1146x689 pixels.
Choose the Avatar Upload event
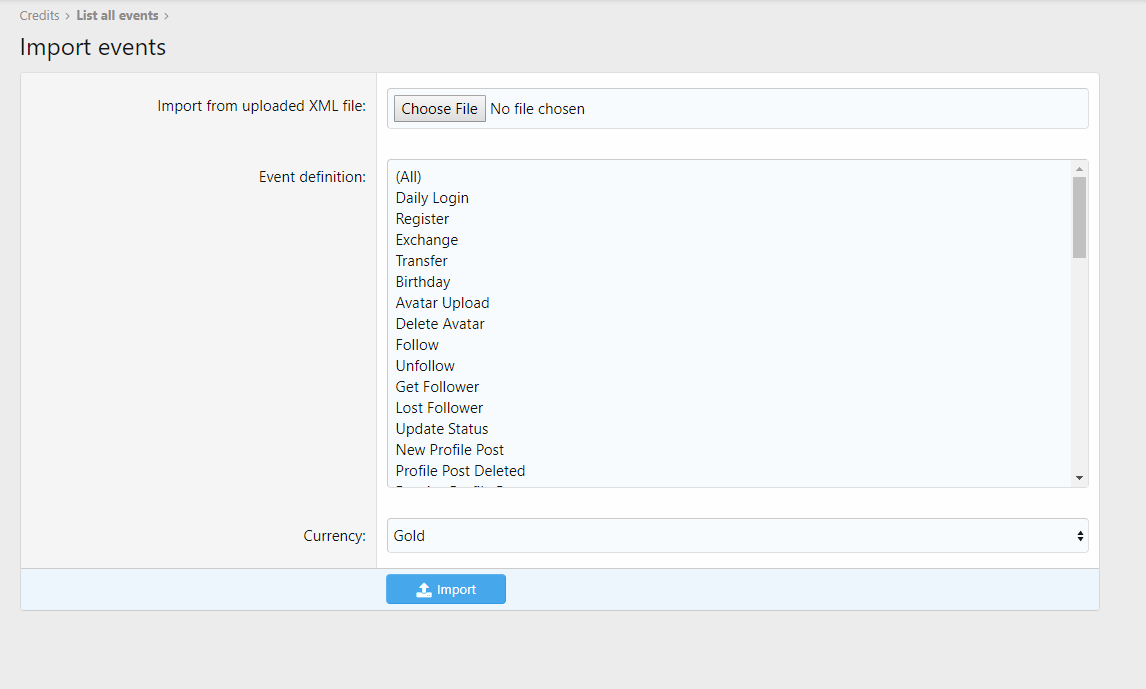442,303
